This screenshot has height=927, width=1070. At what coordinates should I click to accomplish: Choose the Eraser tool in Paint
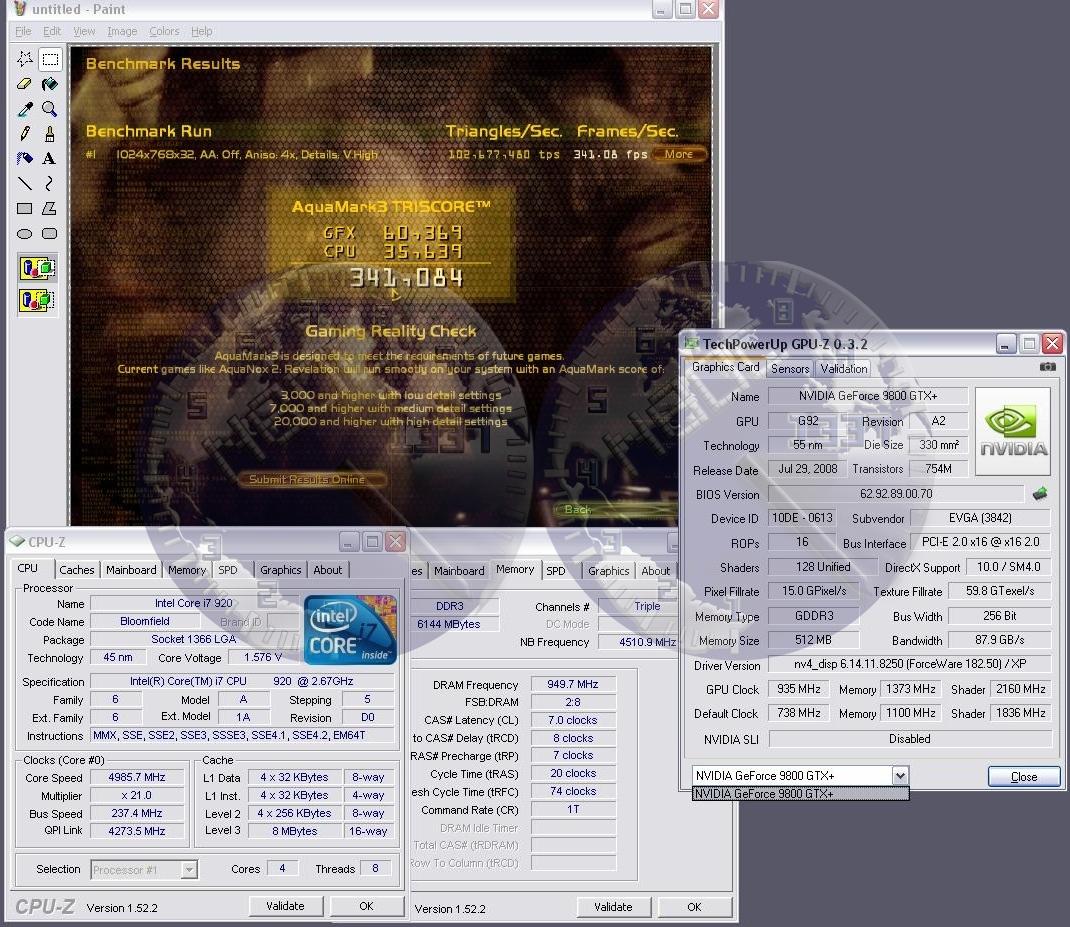pos(25,84)
